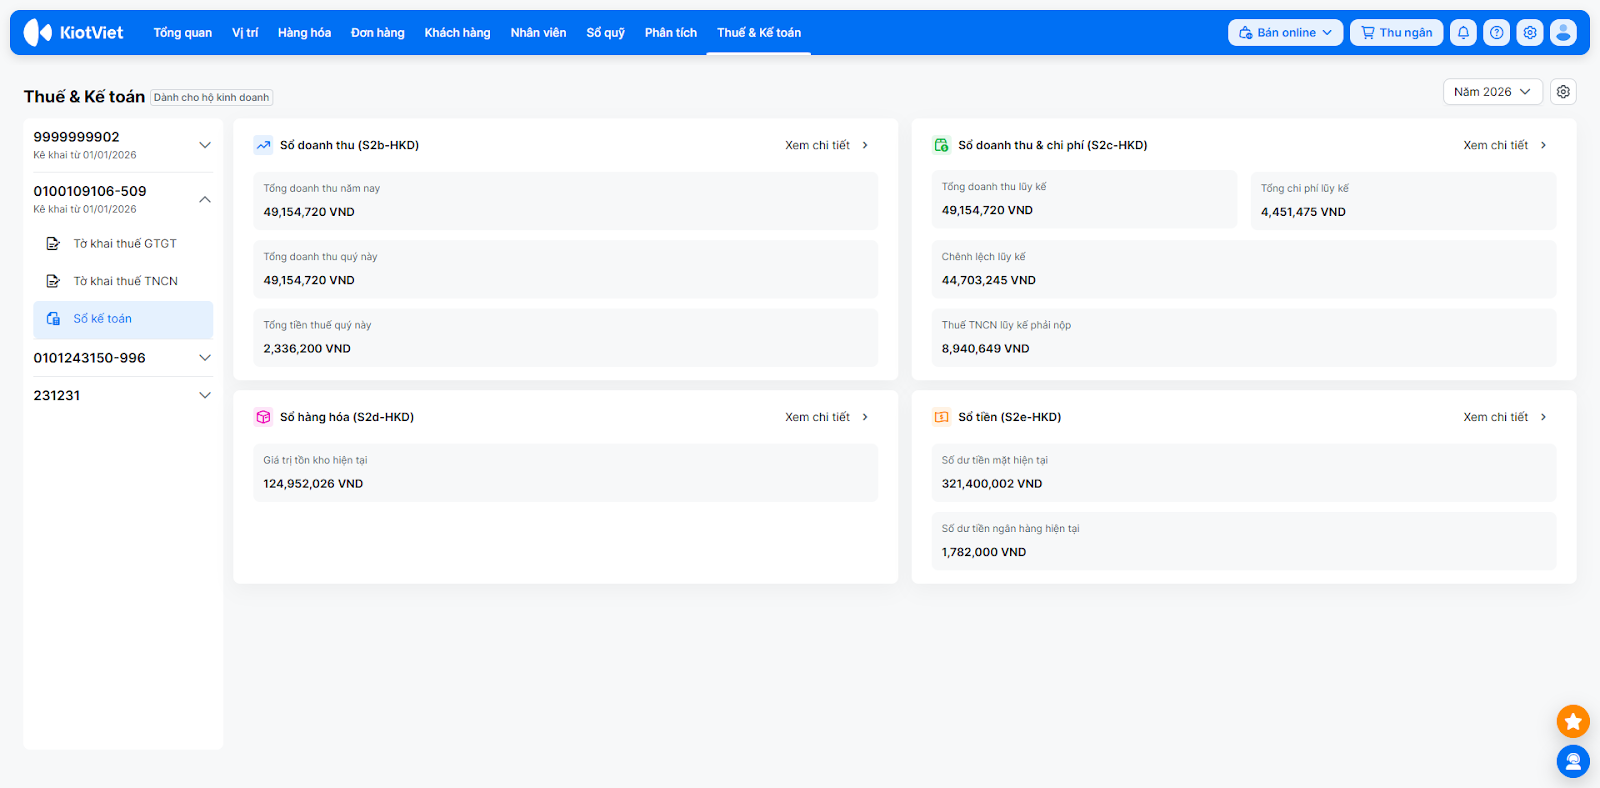Click the Xem chi tiết arrow in Sổ tiền

coord(1543,417)
